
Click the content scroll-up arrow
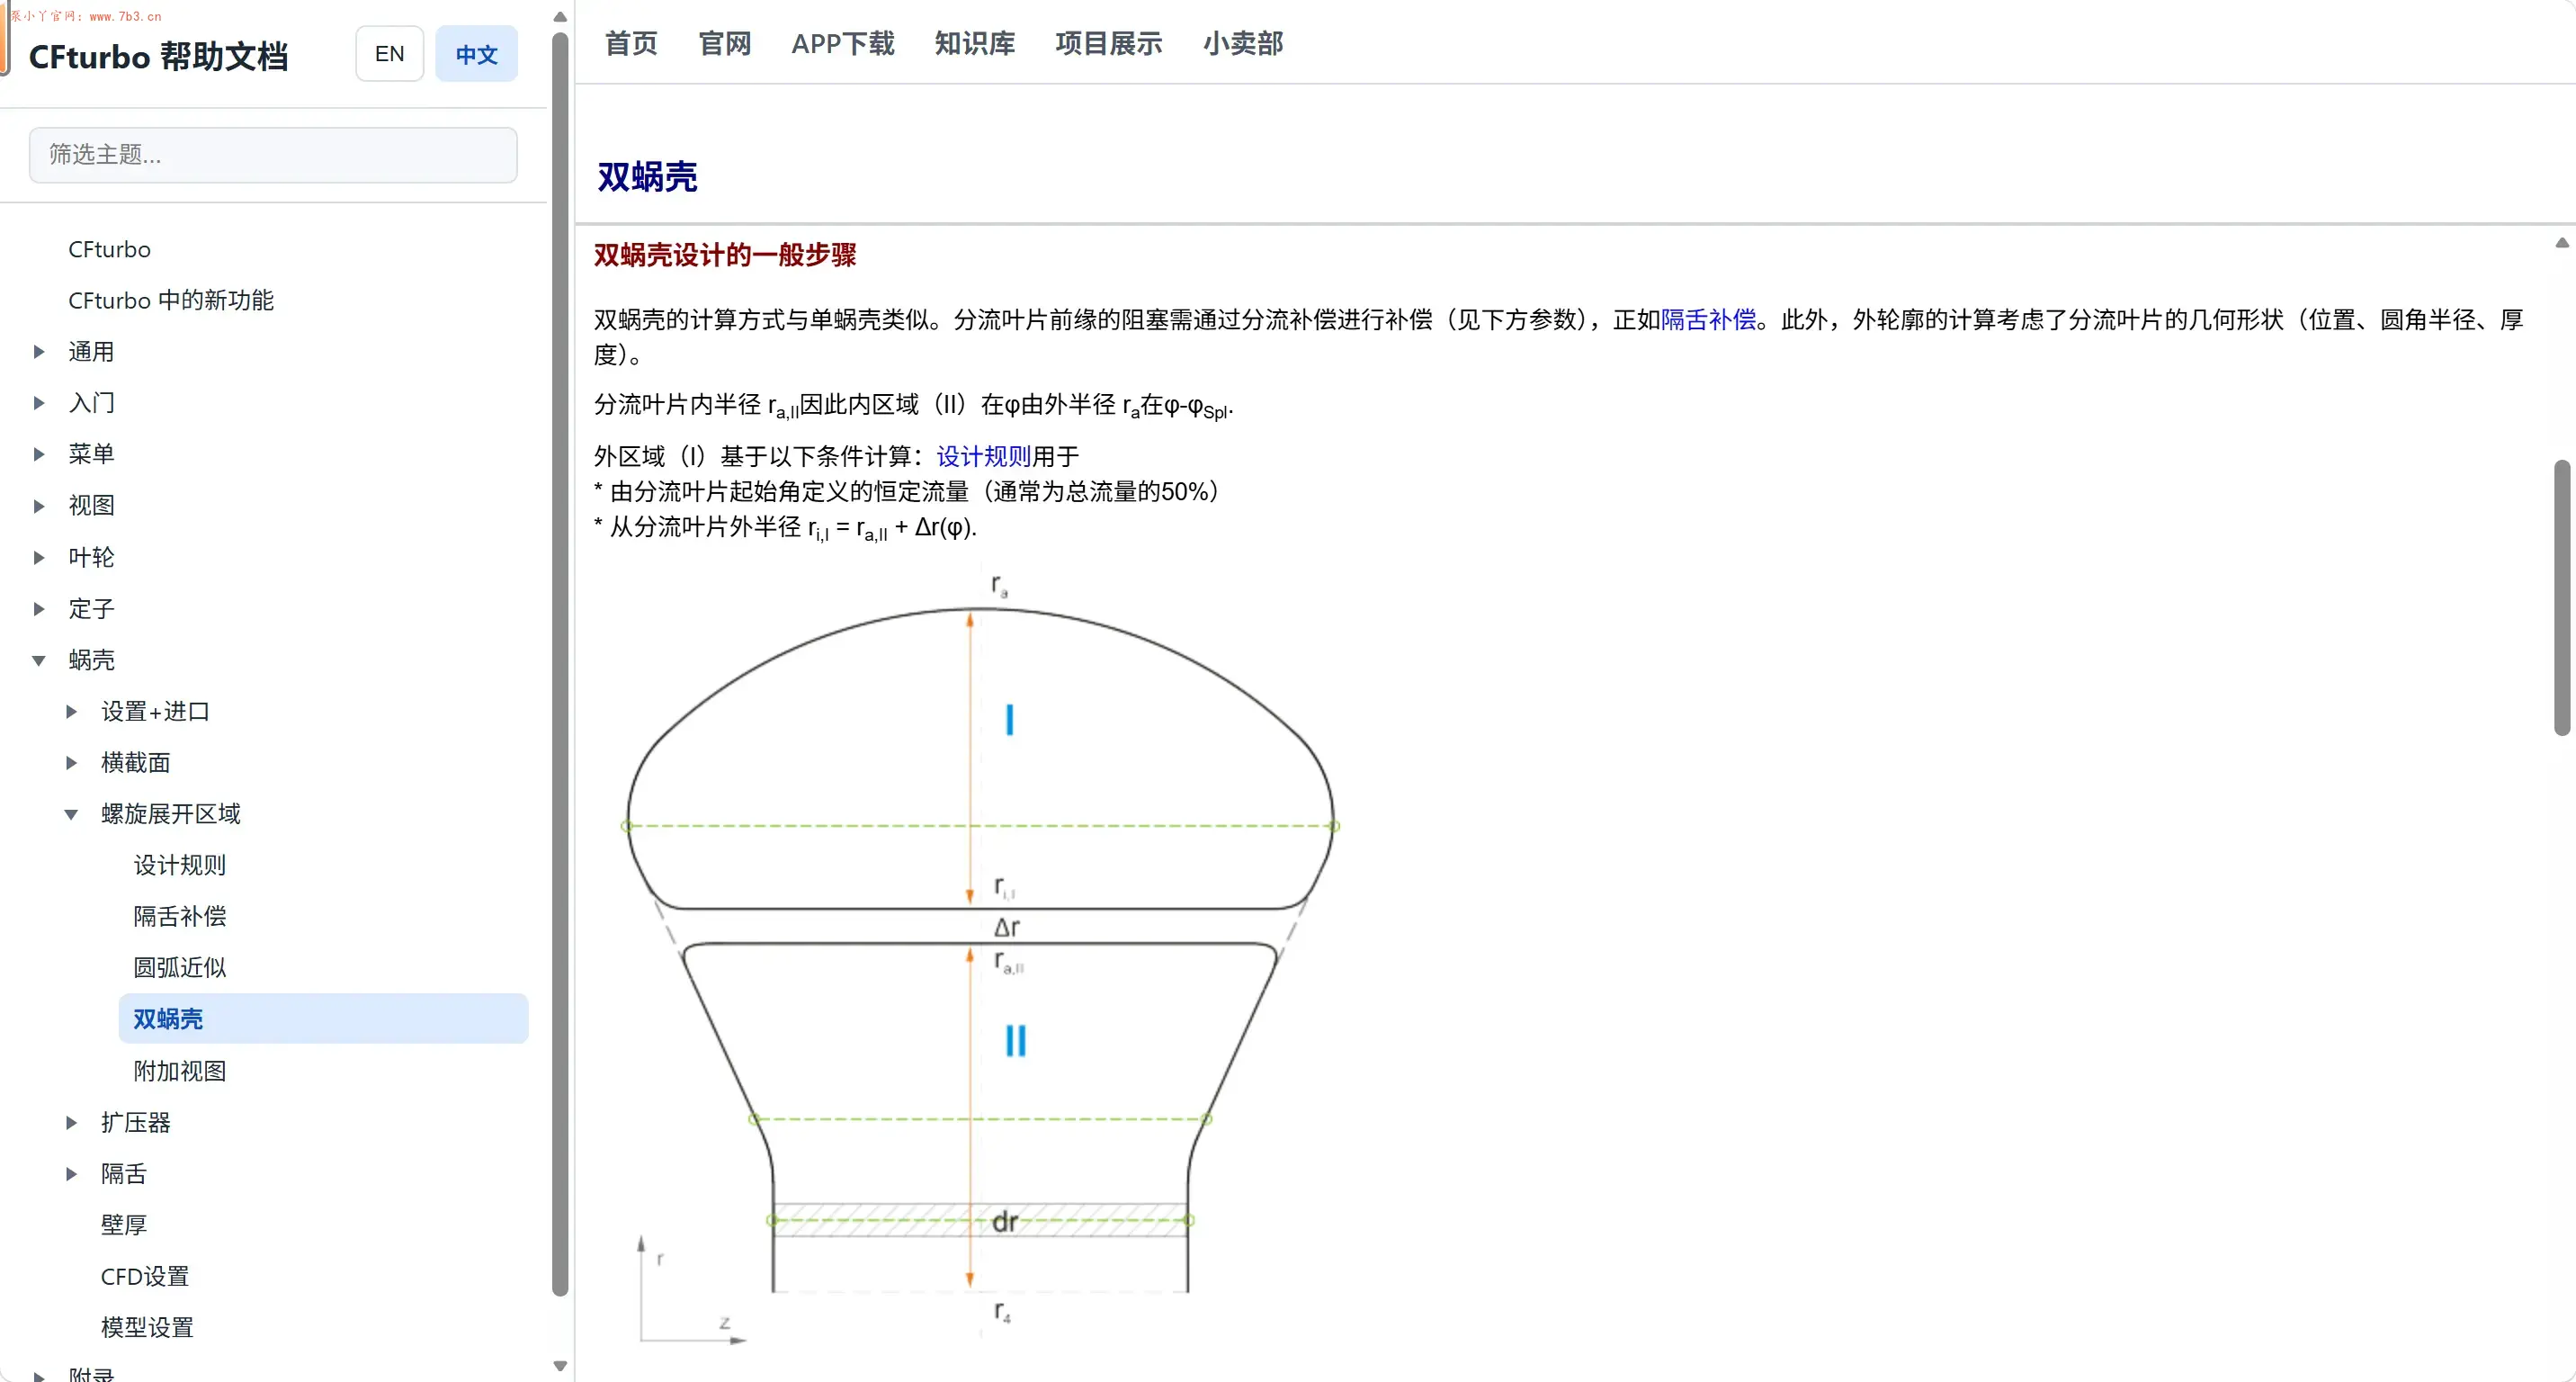click(2562, 243)
